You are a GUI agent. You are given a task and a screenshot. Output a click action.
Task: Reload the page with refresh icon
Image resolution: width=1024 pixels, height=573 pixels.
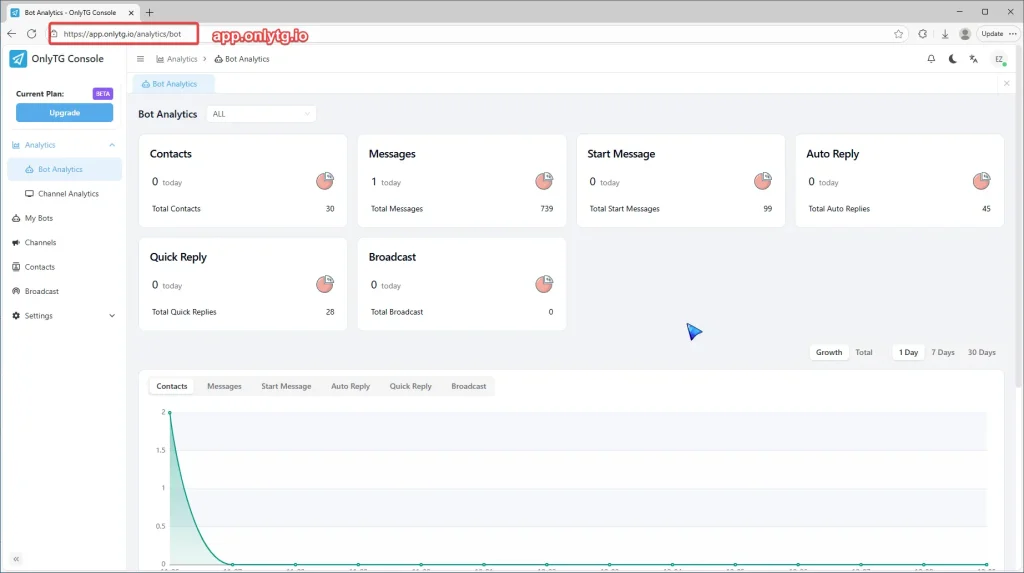[31, 34]
